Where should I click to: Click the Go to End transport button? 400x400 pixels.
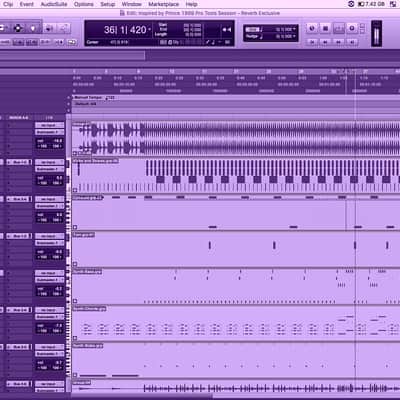tap(352, 42)
